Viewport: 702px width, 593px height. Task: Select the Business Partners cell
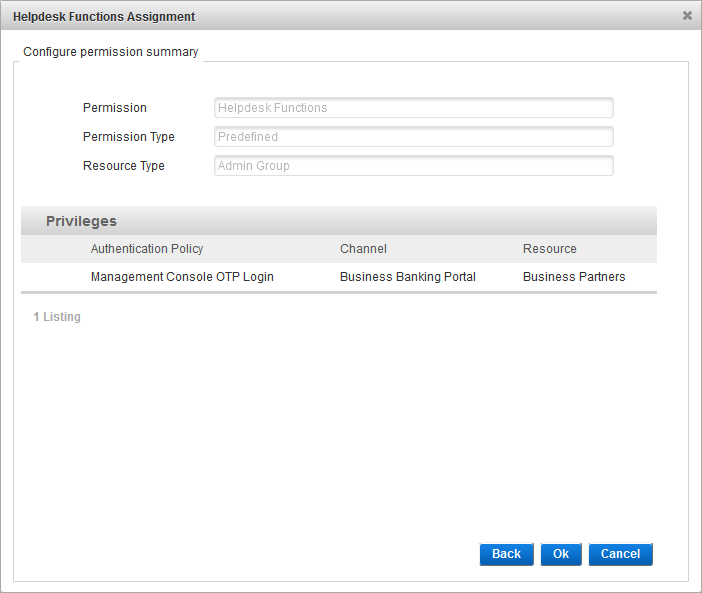pos(574,277)
